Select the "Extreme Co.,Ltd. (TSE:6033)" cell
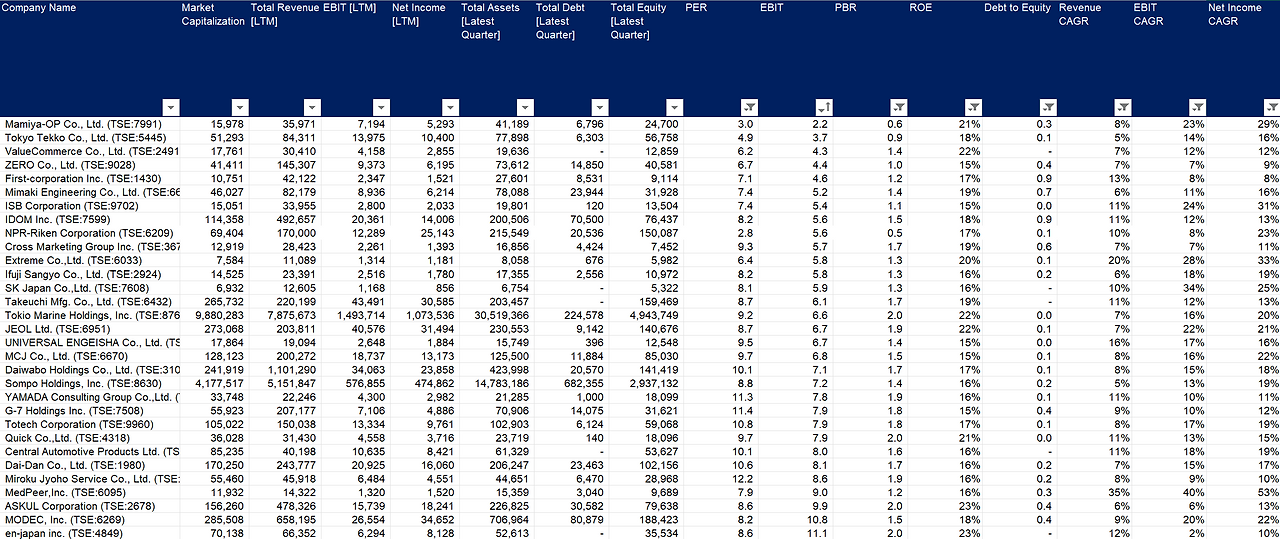The width and height of the screenshot is (1280, 539). pyautogui.click(x=90, y=260)
